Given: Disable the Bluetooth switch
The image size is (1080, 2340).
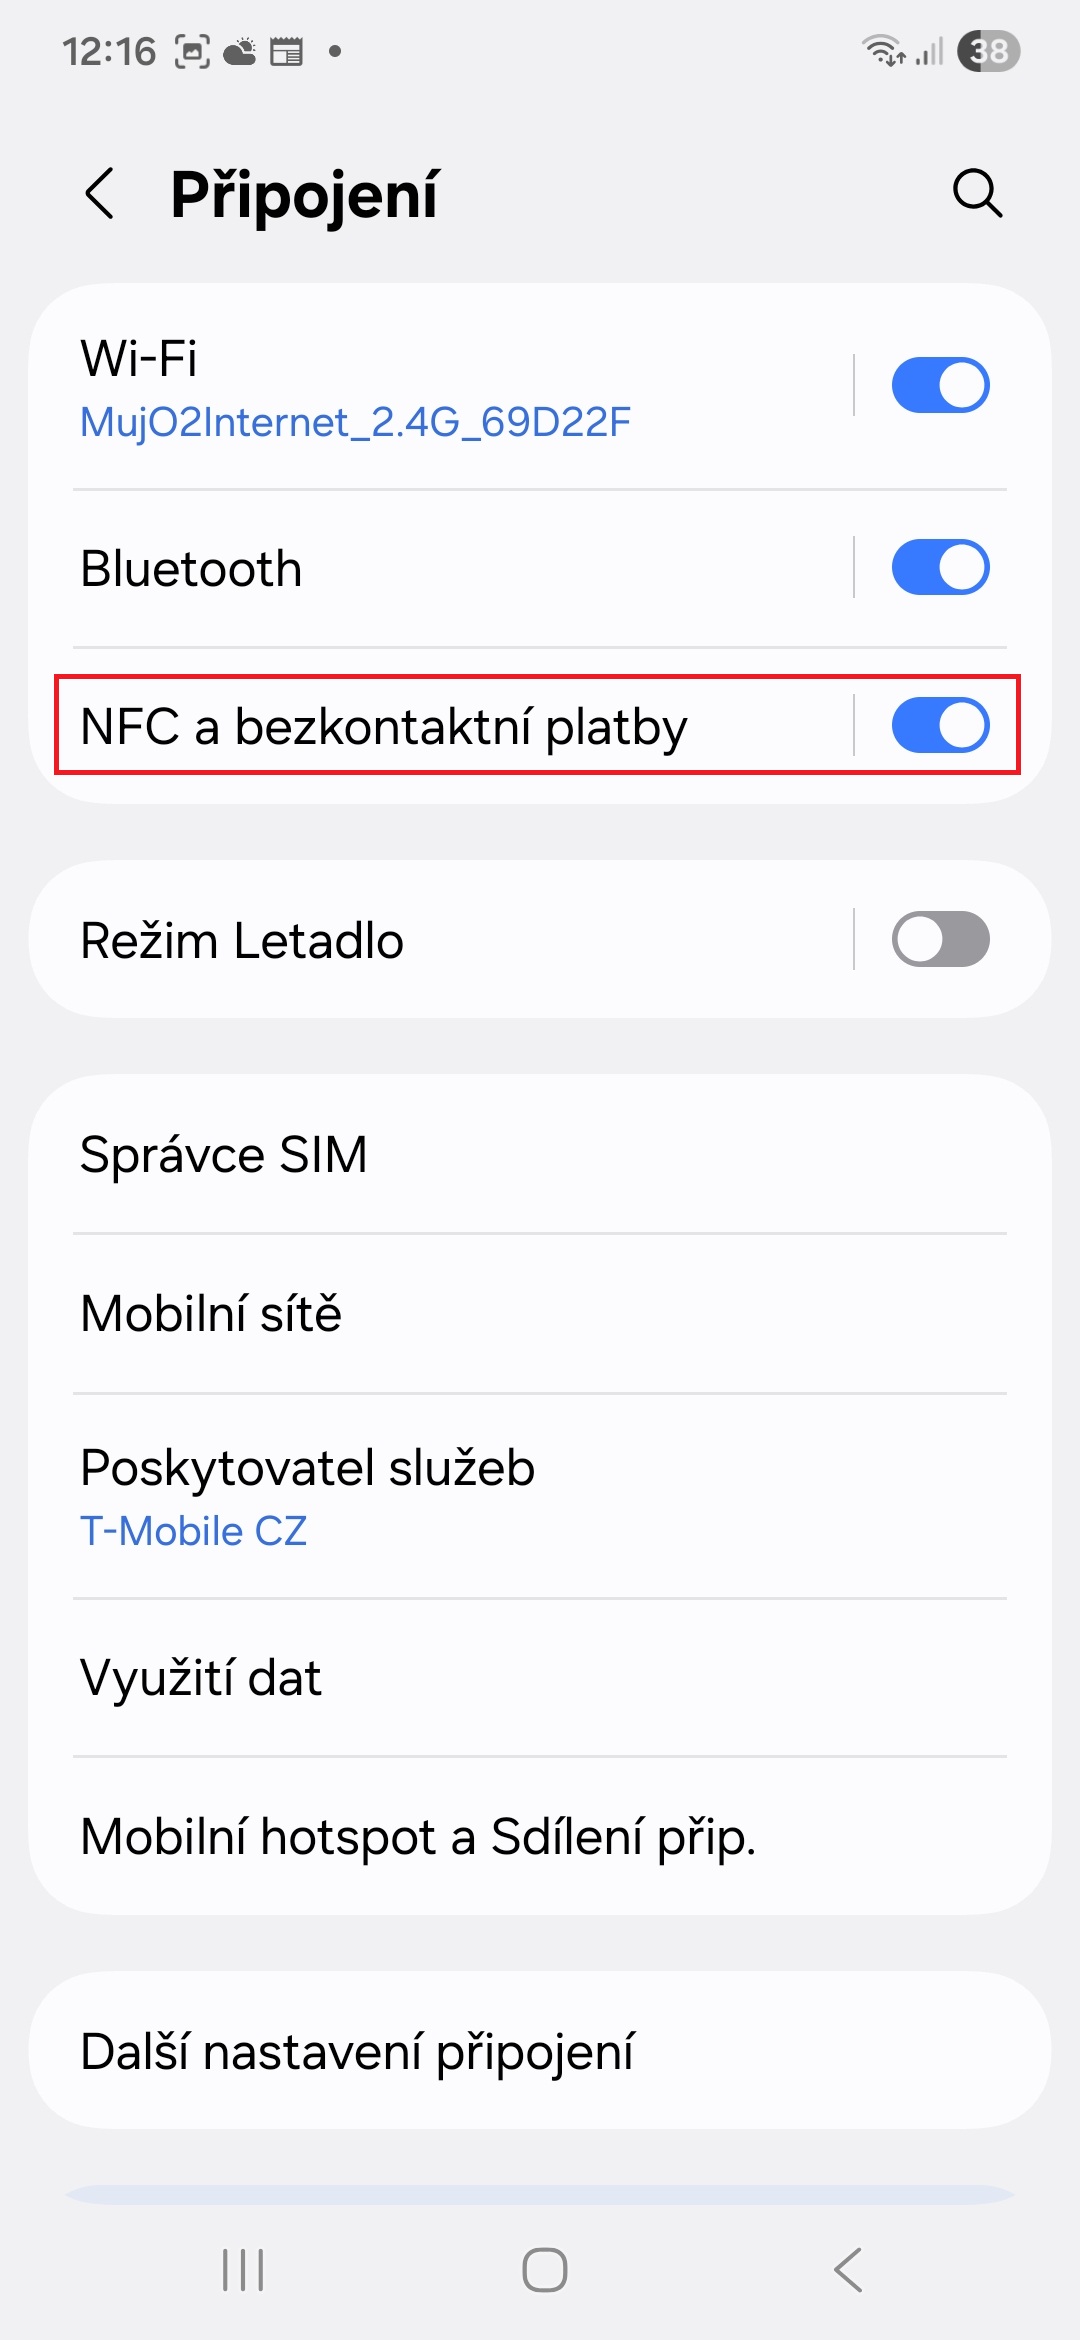Looking at the screenshot, I should tap(940, 567).
